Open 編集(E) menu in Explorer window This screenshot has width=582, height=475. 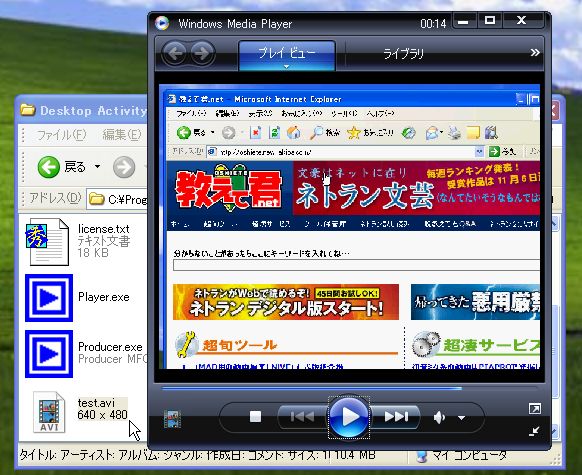click(x=122, y=134)
